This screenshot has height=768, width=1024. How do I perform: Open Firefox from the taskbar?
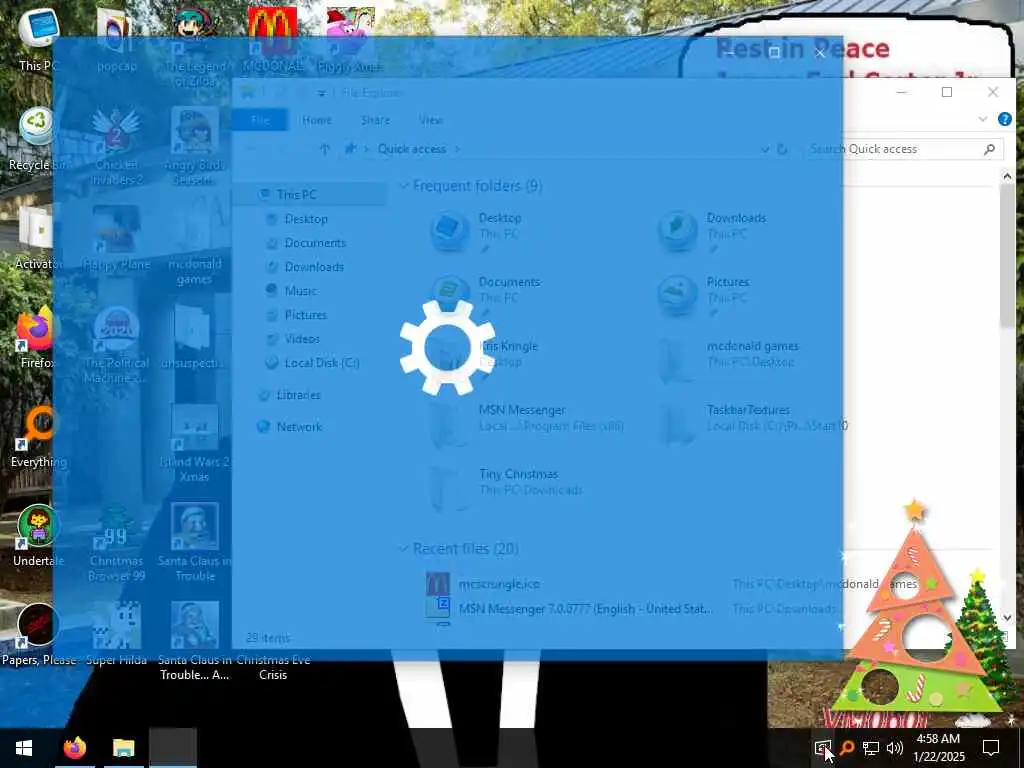coord(74,748)
